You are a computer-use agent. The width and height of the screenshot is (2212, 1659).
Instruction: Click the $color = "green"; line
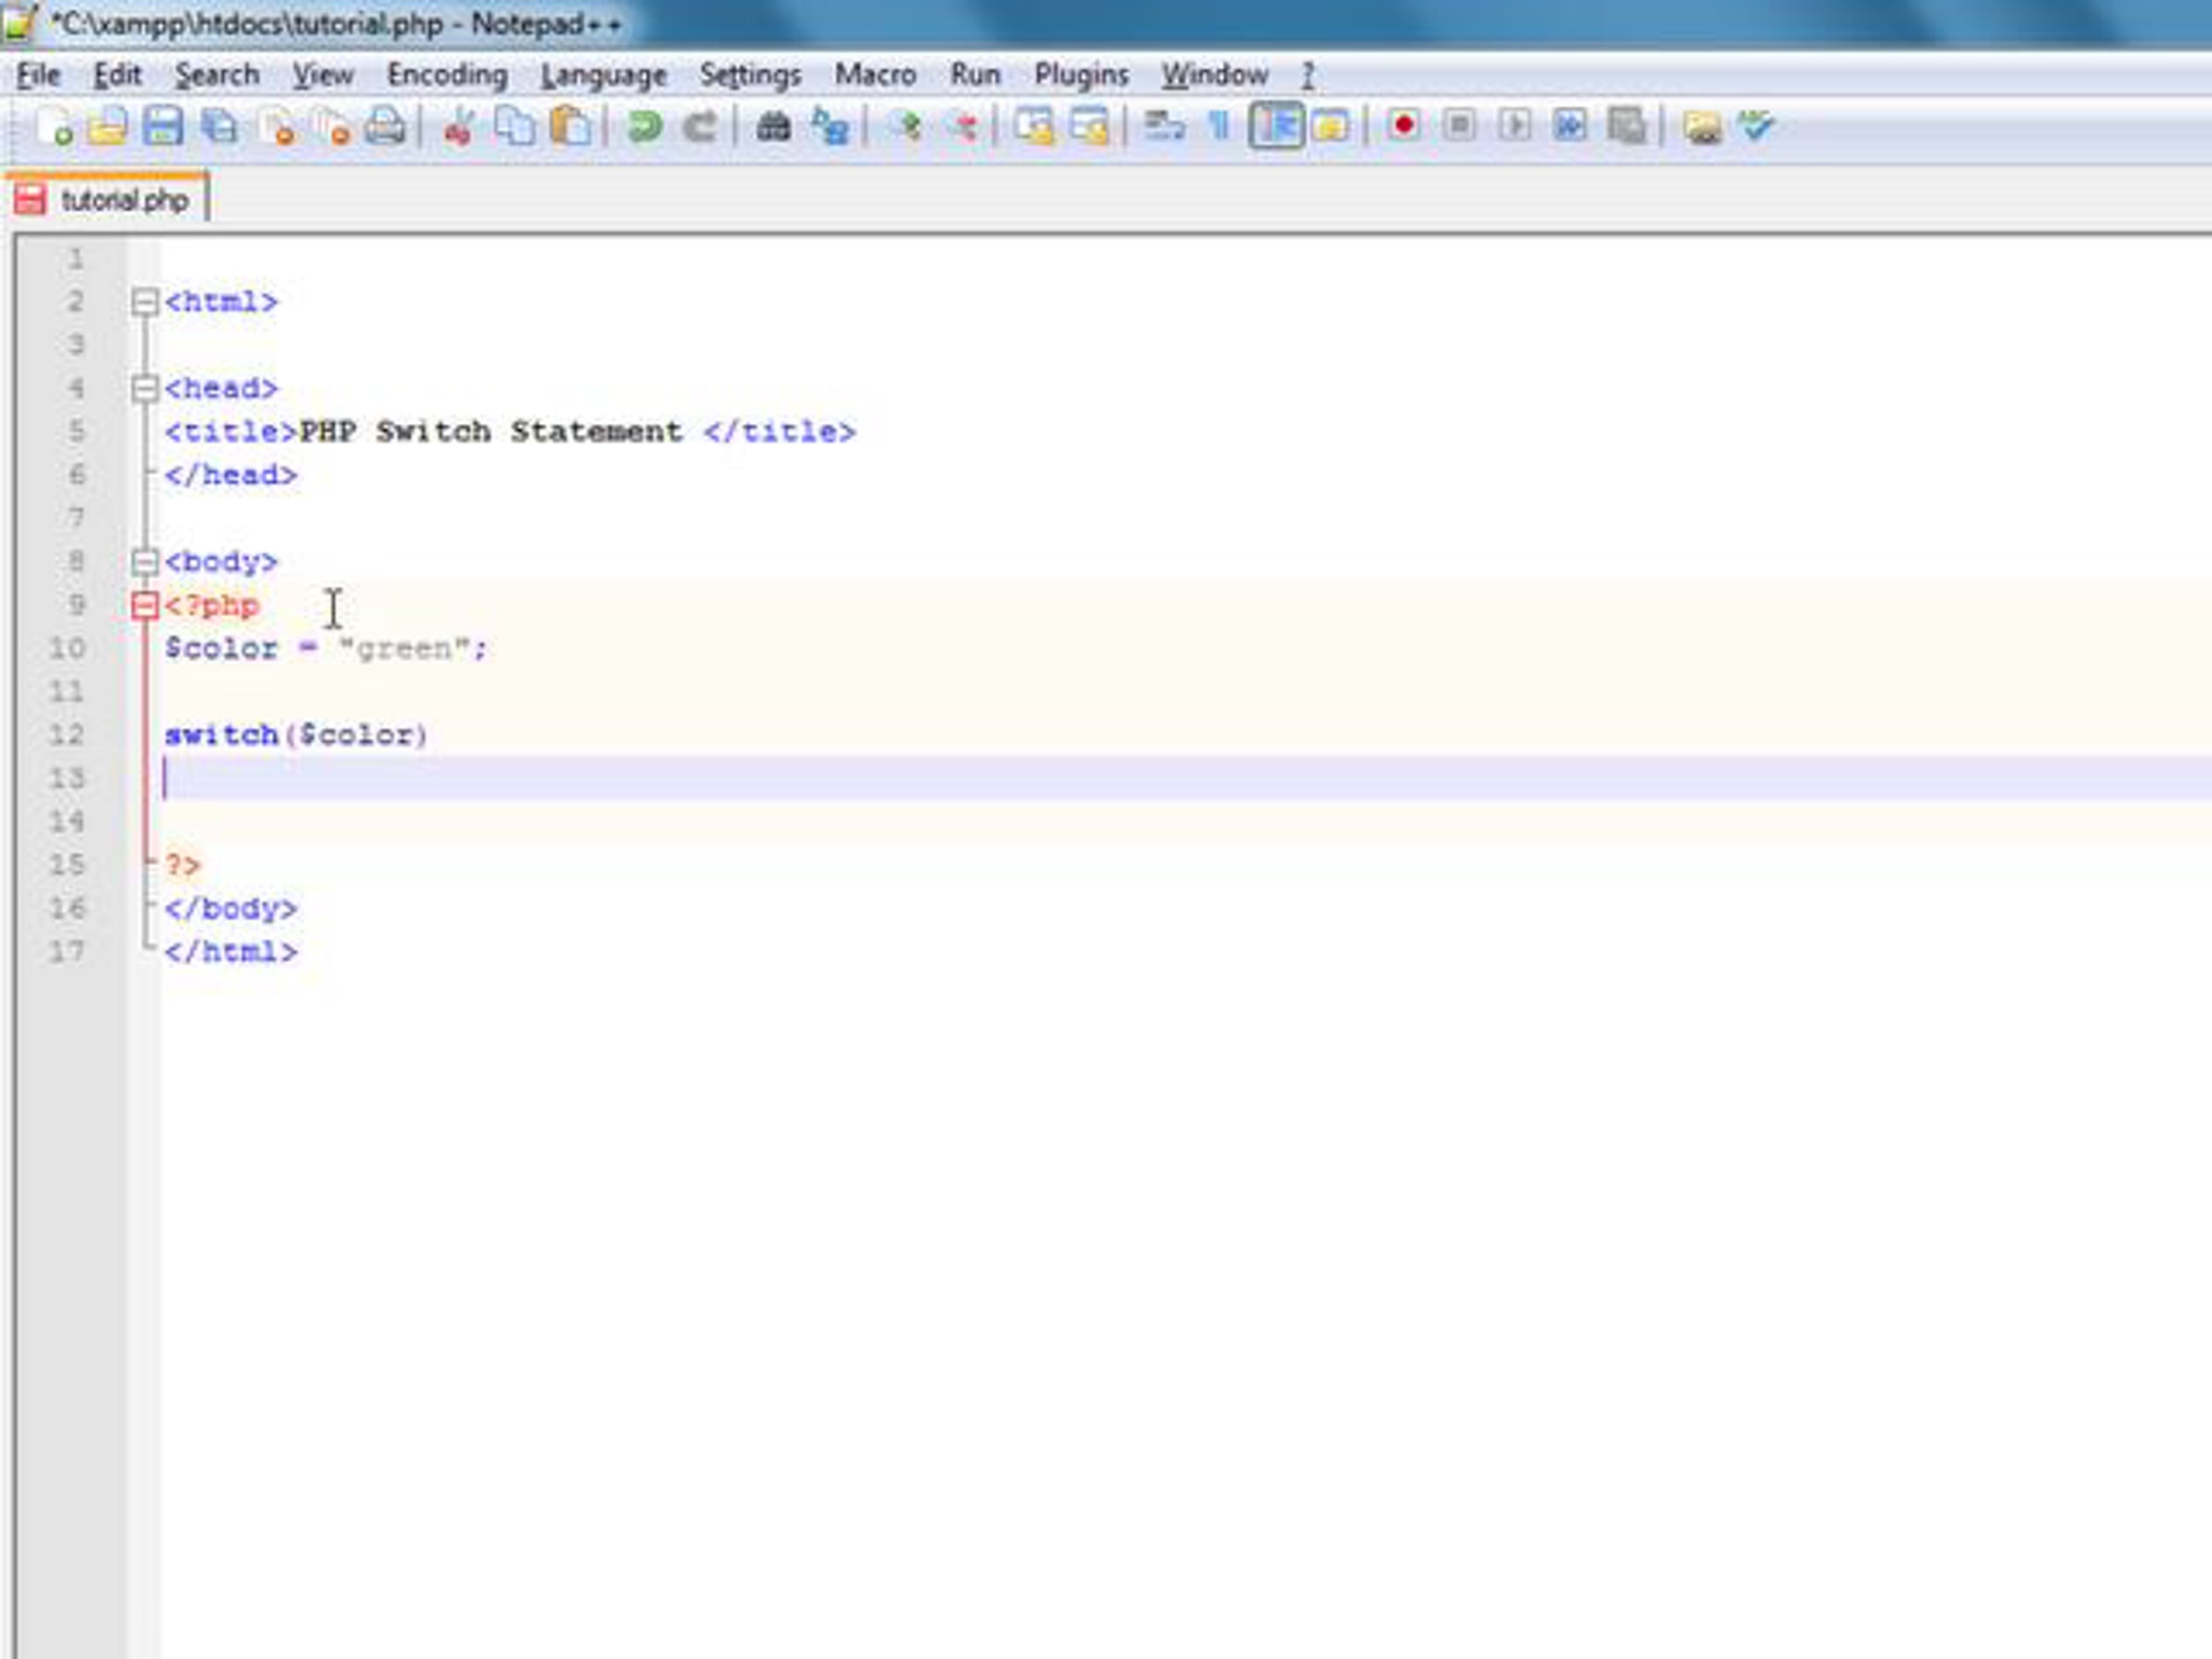click(326, 649)
